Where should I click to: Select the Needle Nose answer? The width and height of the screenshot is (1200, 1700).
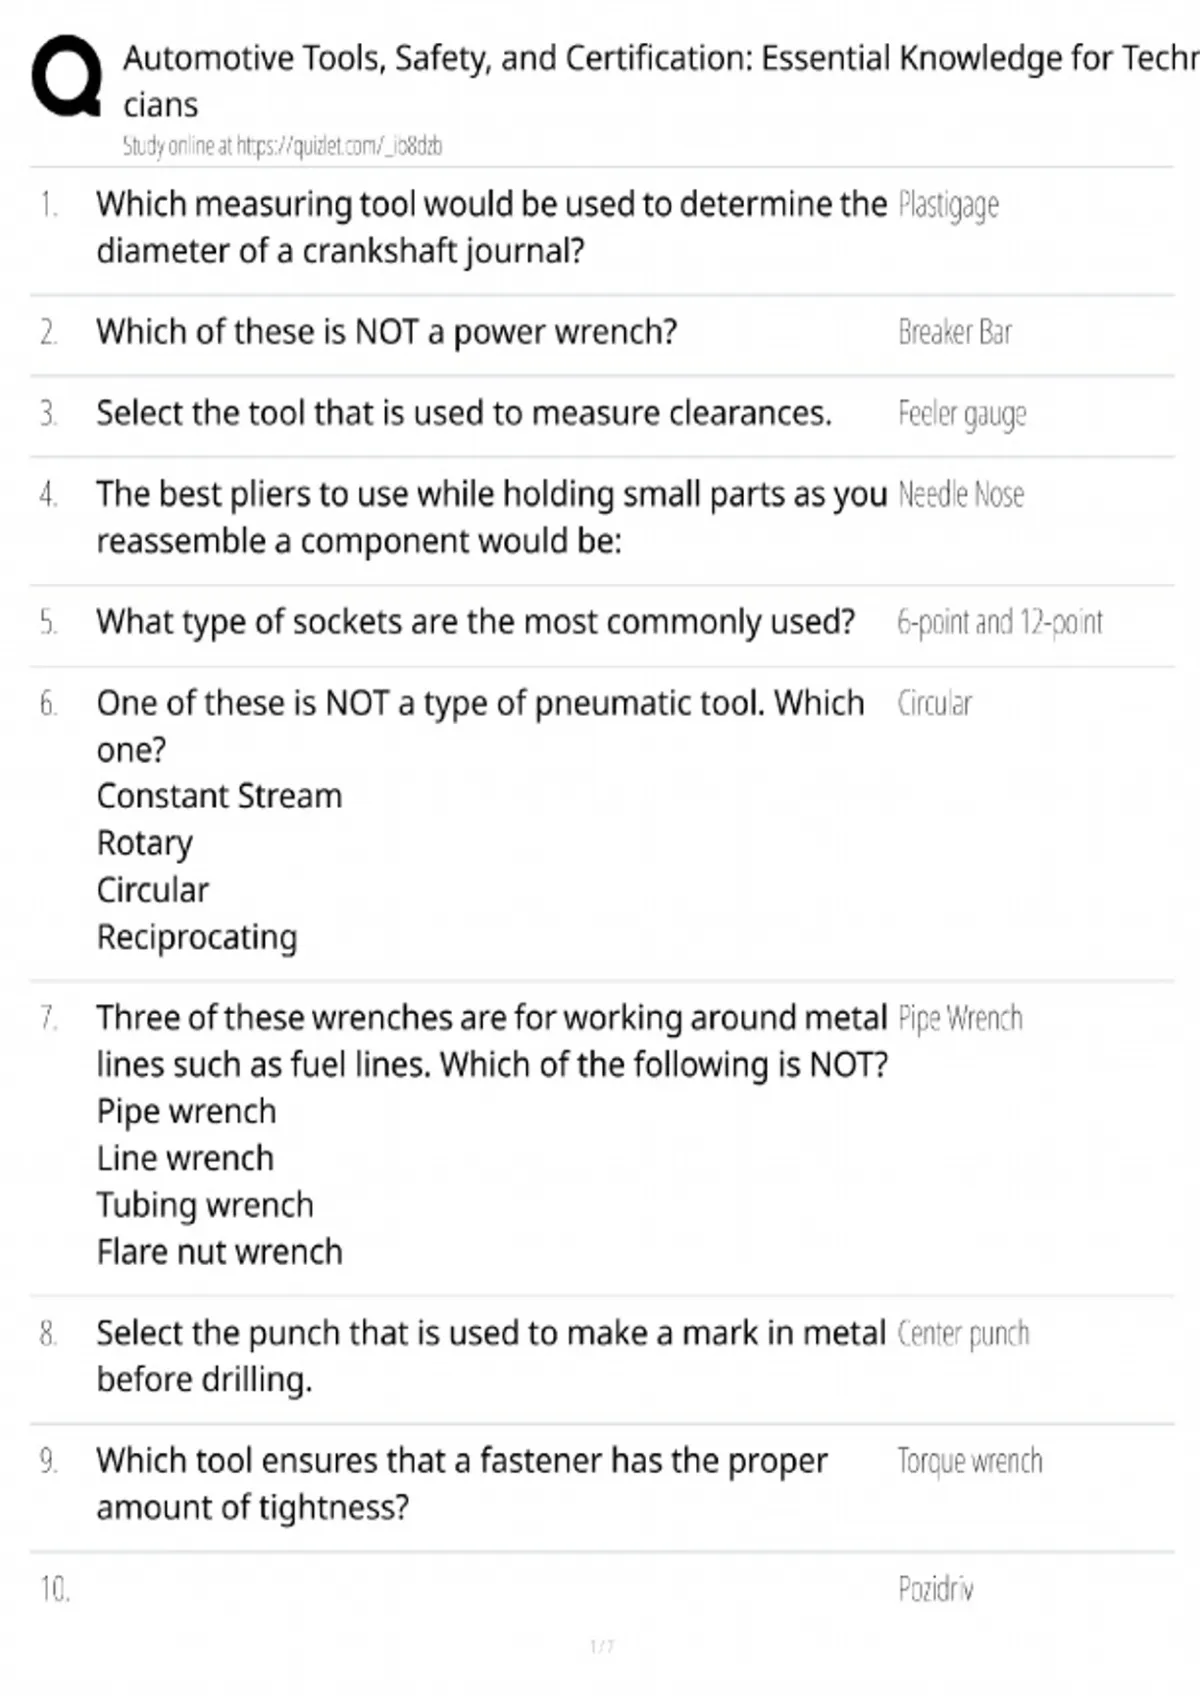coord(961,494)
